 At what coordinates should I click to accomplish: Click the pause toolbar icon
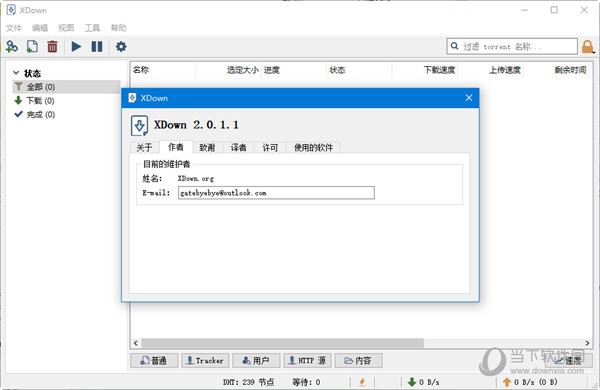(97, 47)
